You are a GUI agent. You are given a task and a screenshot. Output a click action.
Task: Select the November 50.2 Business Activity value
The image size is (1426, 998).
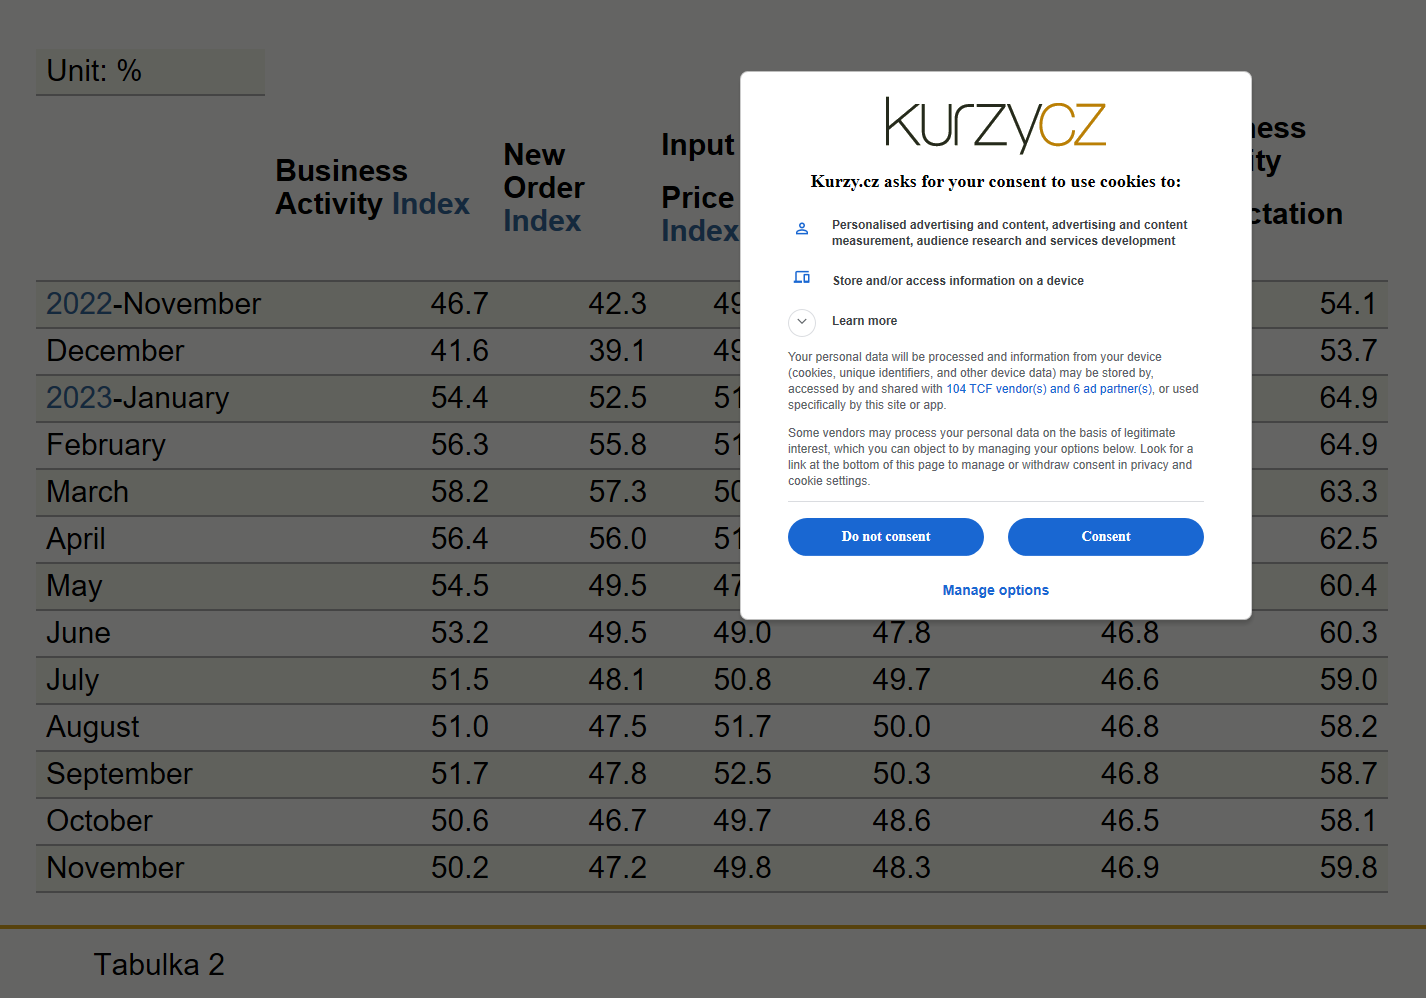(x=460, y=868)
